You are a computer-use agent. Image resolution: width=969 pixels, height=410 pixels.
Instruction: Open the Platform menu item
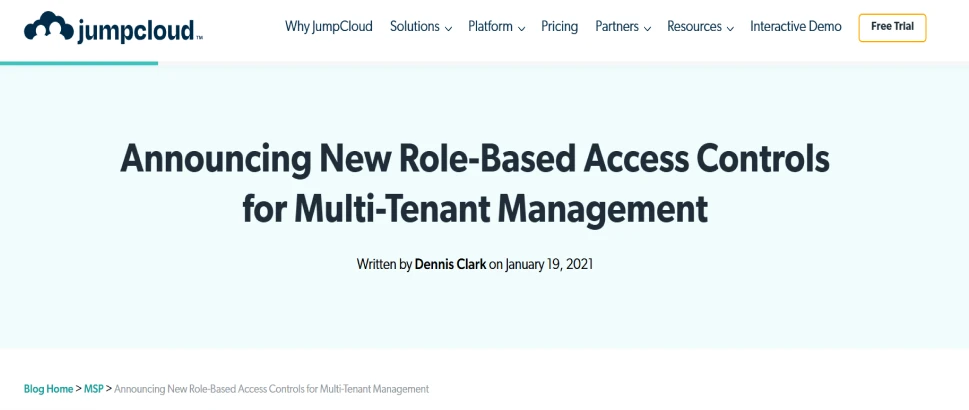pos(490,27)
